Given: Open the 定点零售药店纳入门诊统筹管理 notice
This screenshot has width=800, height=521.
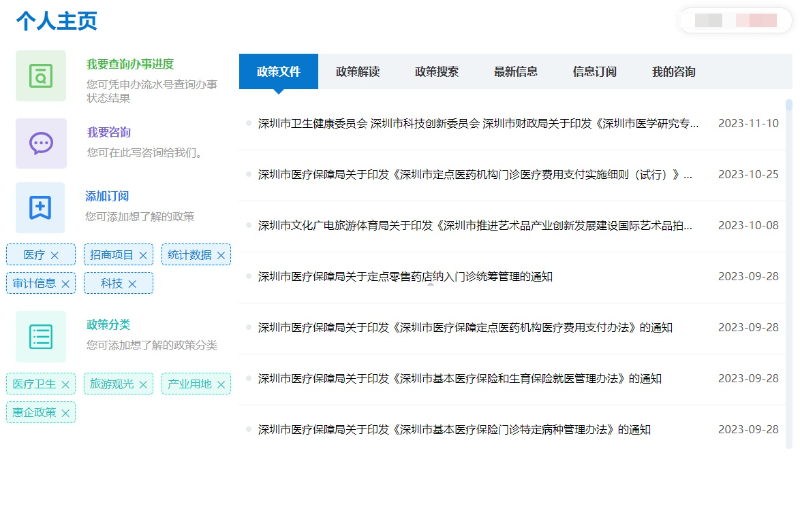Looking at the screenshot, I should [405, 277].
